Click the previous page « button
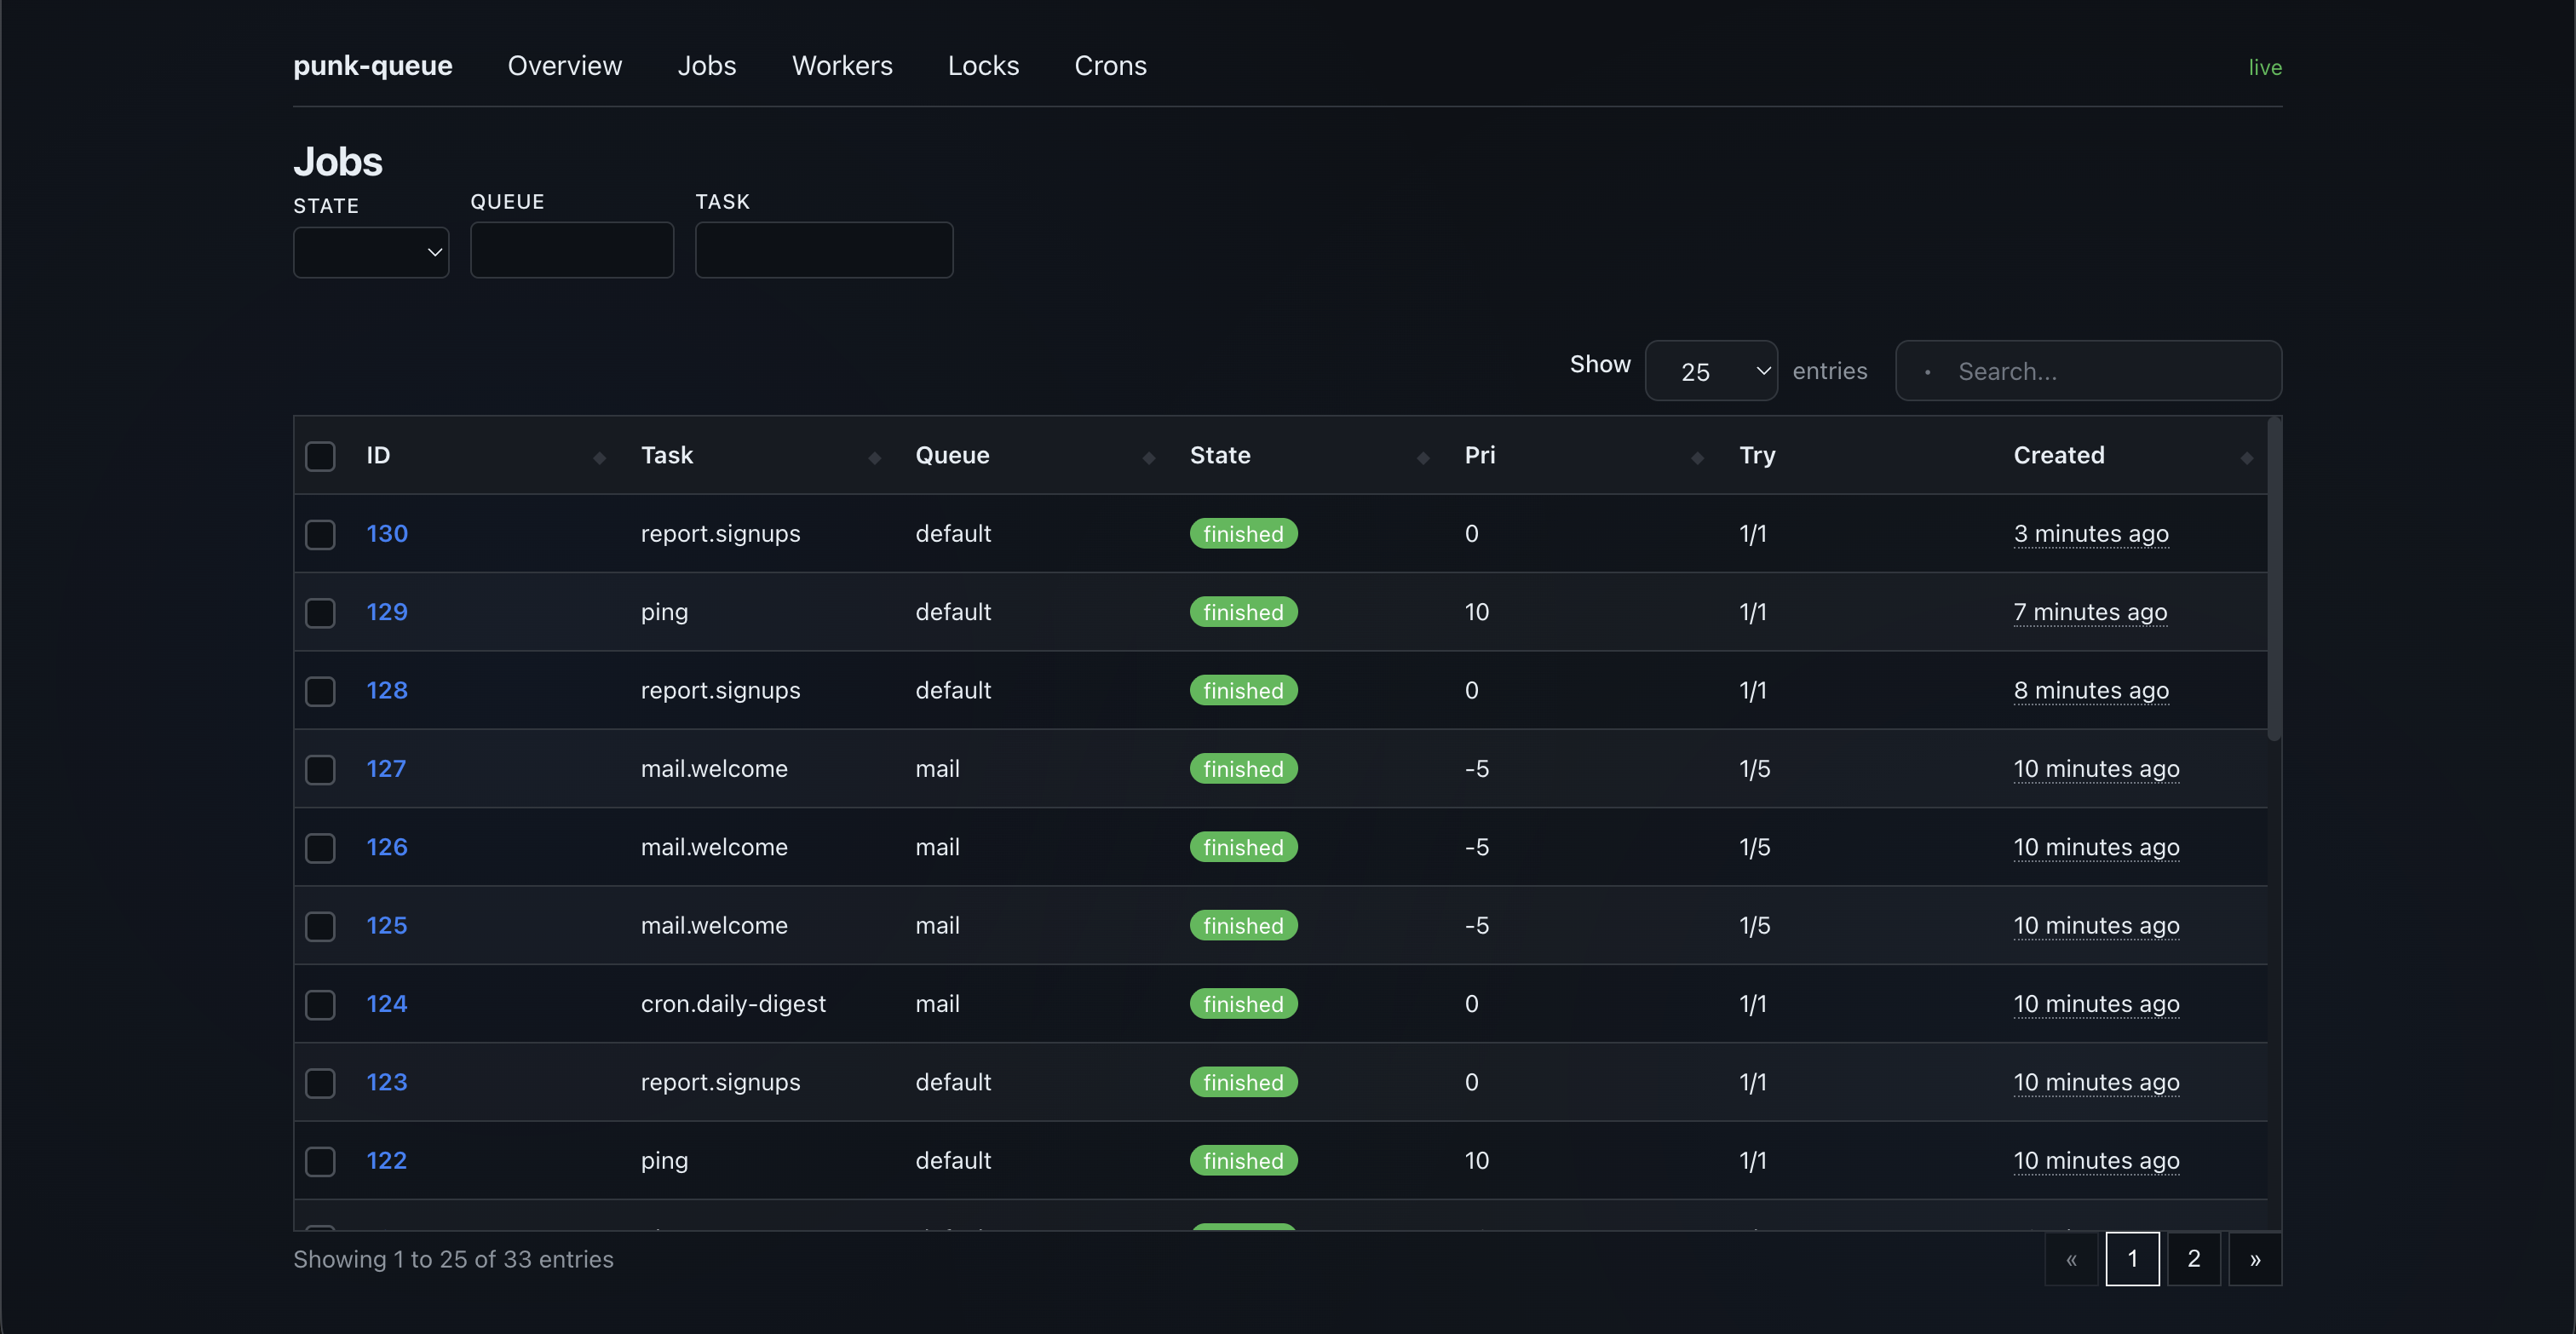 [2071, 1258]
